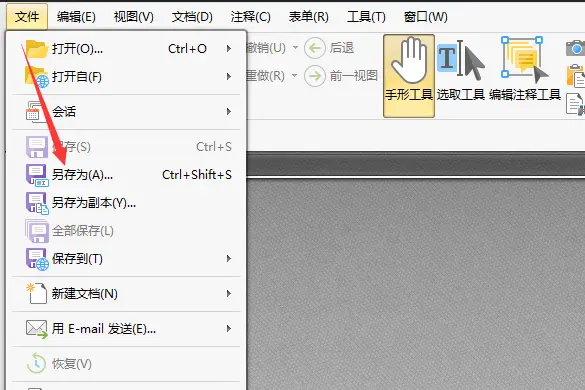
Task: Click the 全部保存(L) label
Action: (x=82, y=231)
